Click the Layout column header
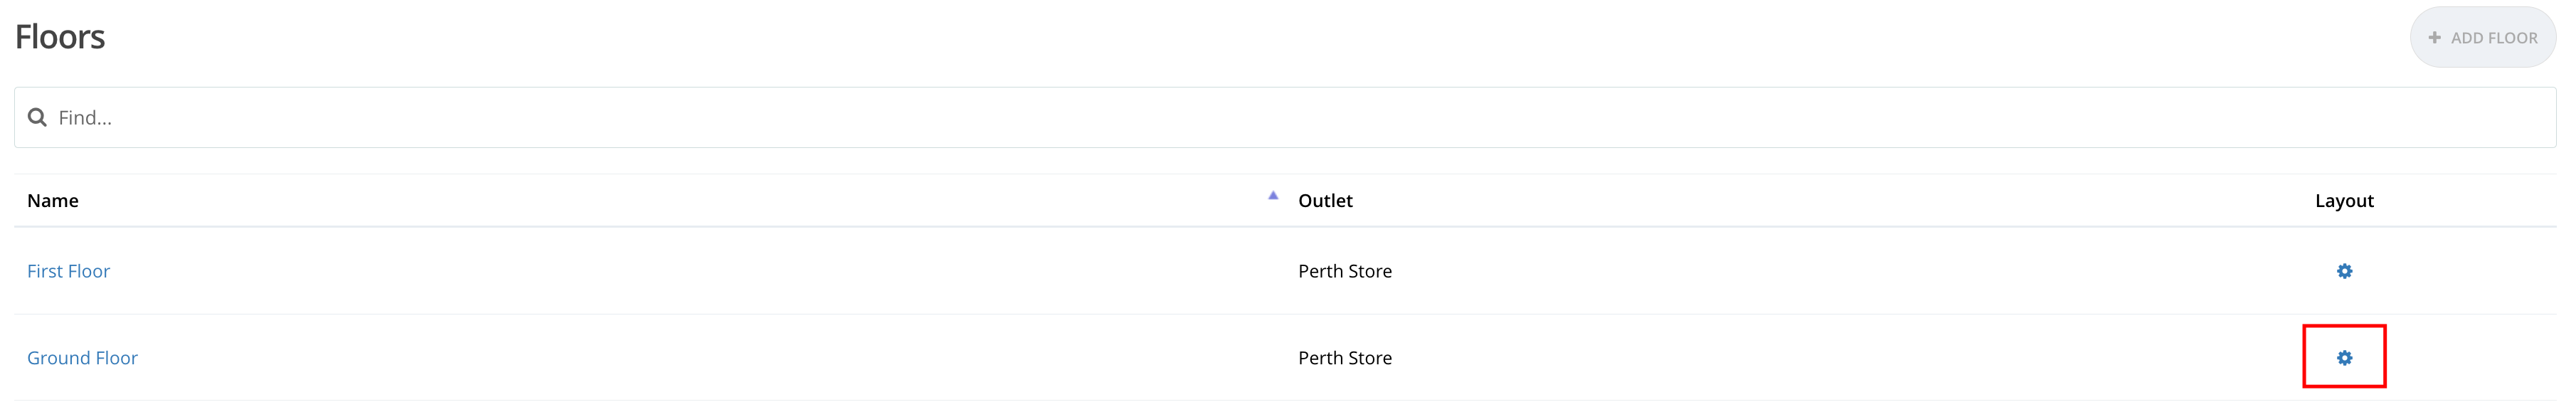 (2343, 201)
